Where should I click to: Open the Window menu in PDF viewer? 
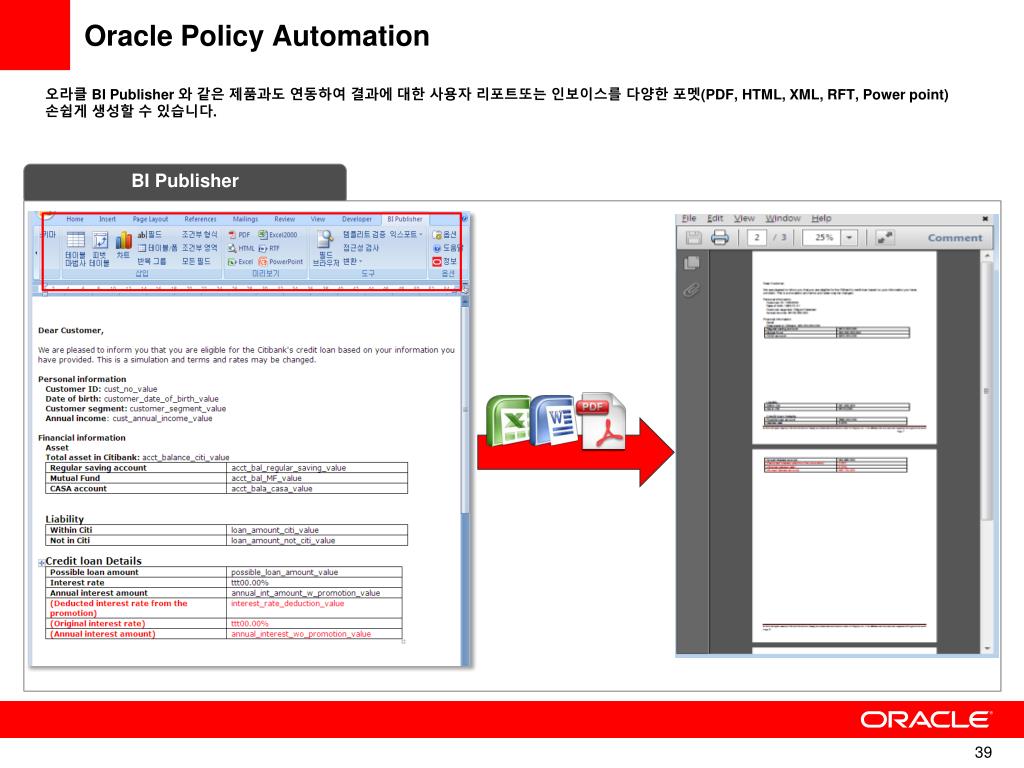tap(783, 219)
